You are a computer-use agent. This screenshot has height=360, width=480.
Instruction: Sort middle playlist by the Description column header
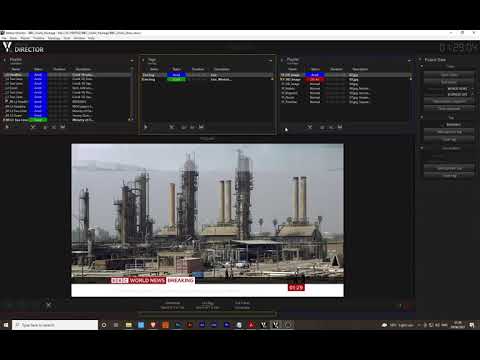pyautogui.click(x=222, y=69)
